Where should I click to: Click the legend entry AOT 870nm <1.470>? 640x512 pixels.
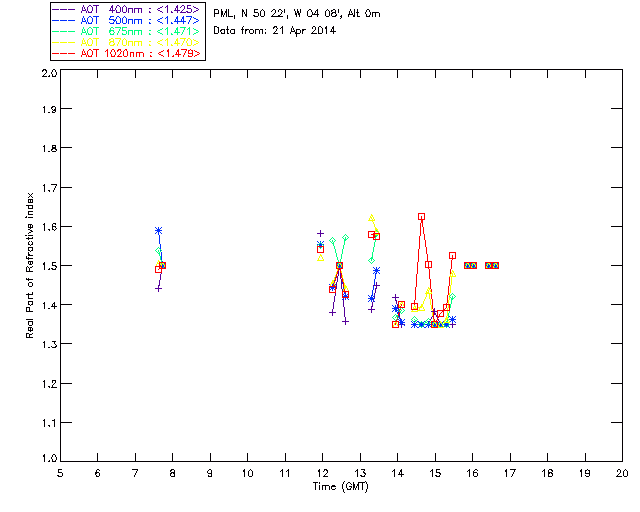(x=126, y=42)
